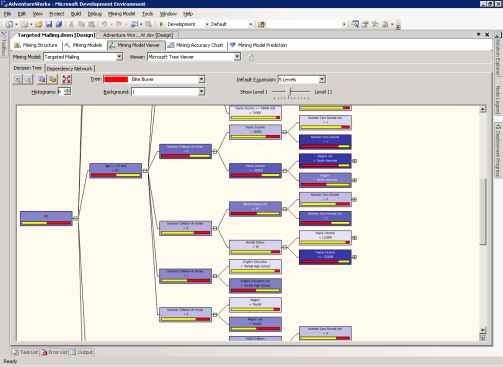Click the tree view scroll-up arrow

coord(483,109)
